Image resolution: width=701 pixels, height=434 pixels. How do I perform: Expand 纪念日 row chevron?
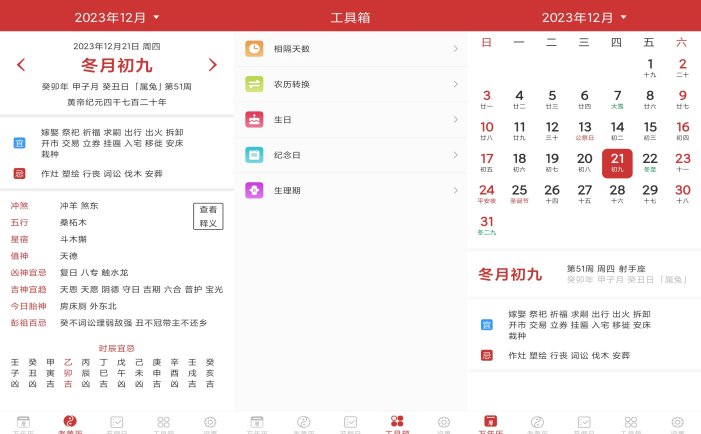456,155
